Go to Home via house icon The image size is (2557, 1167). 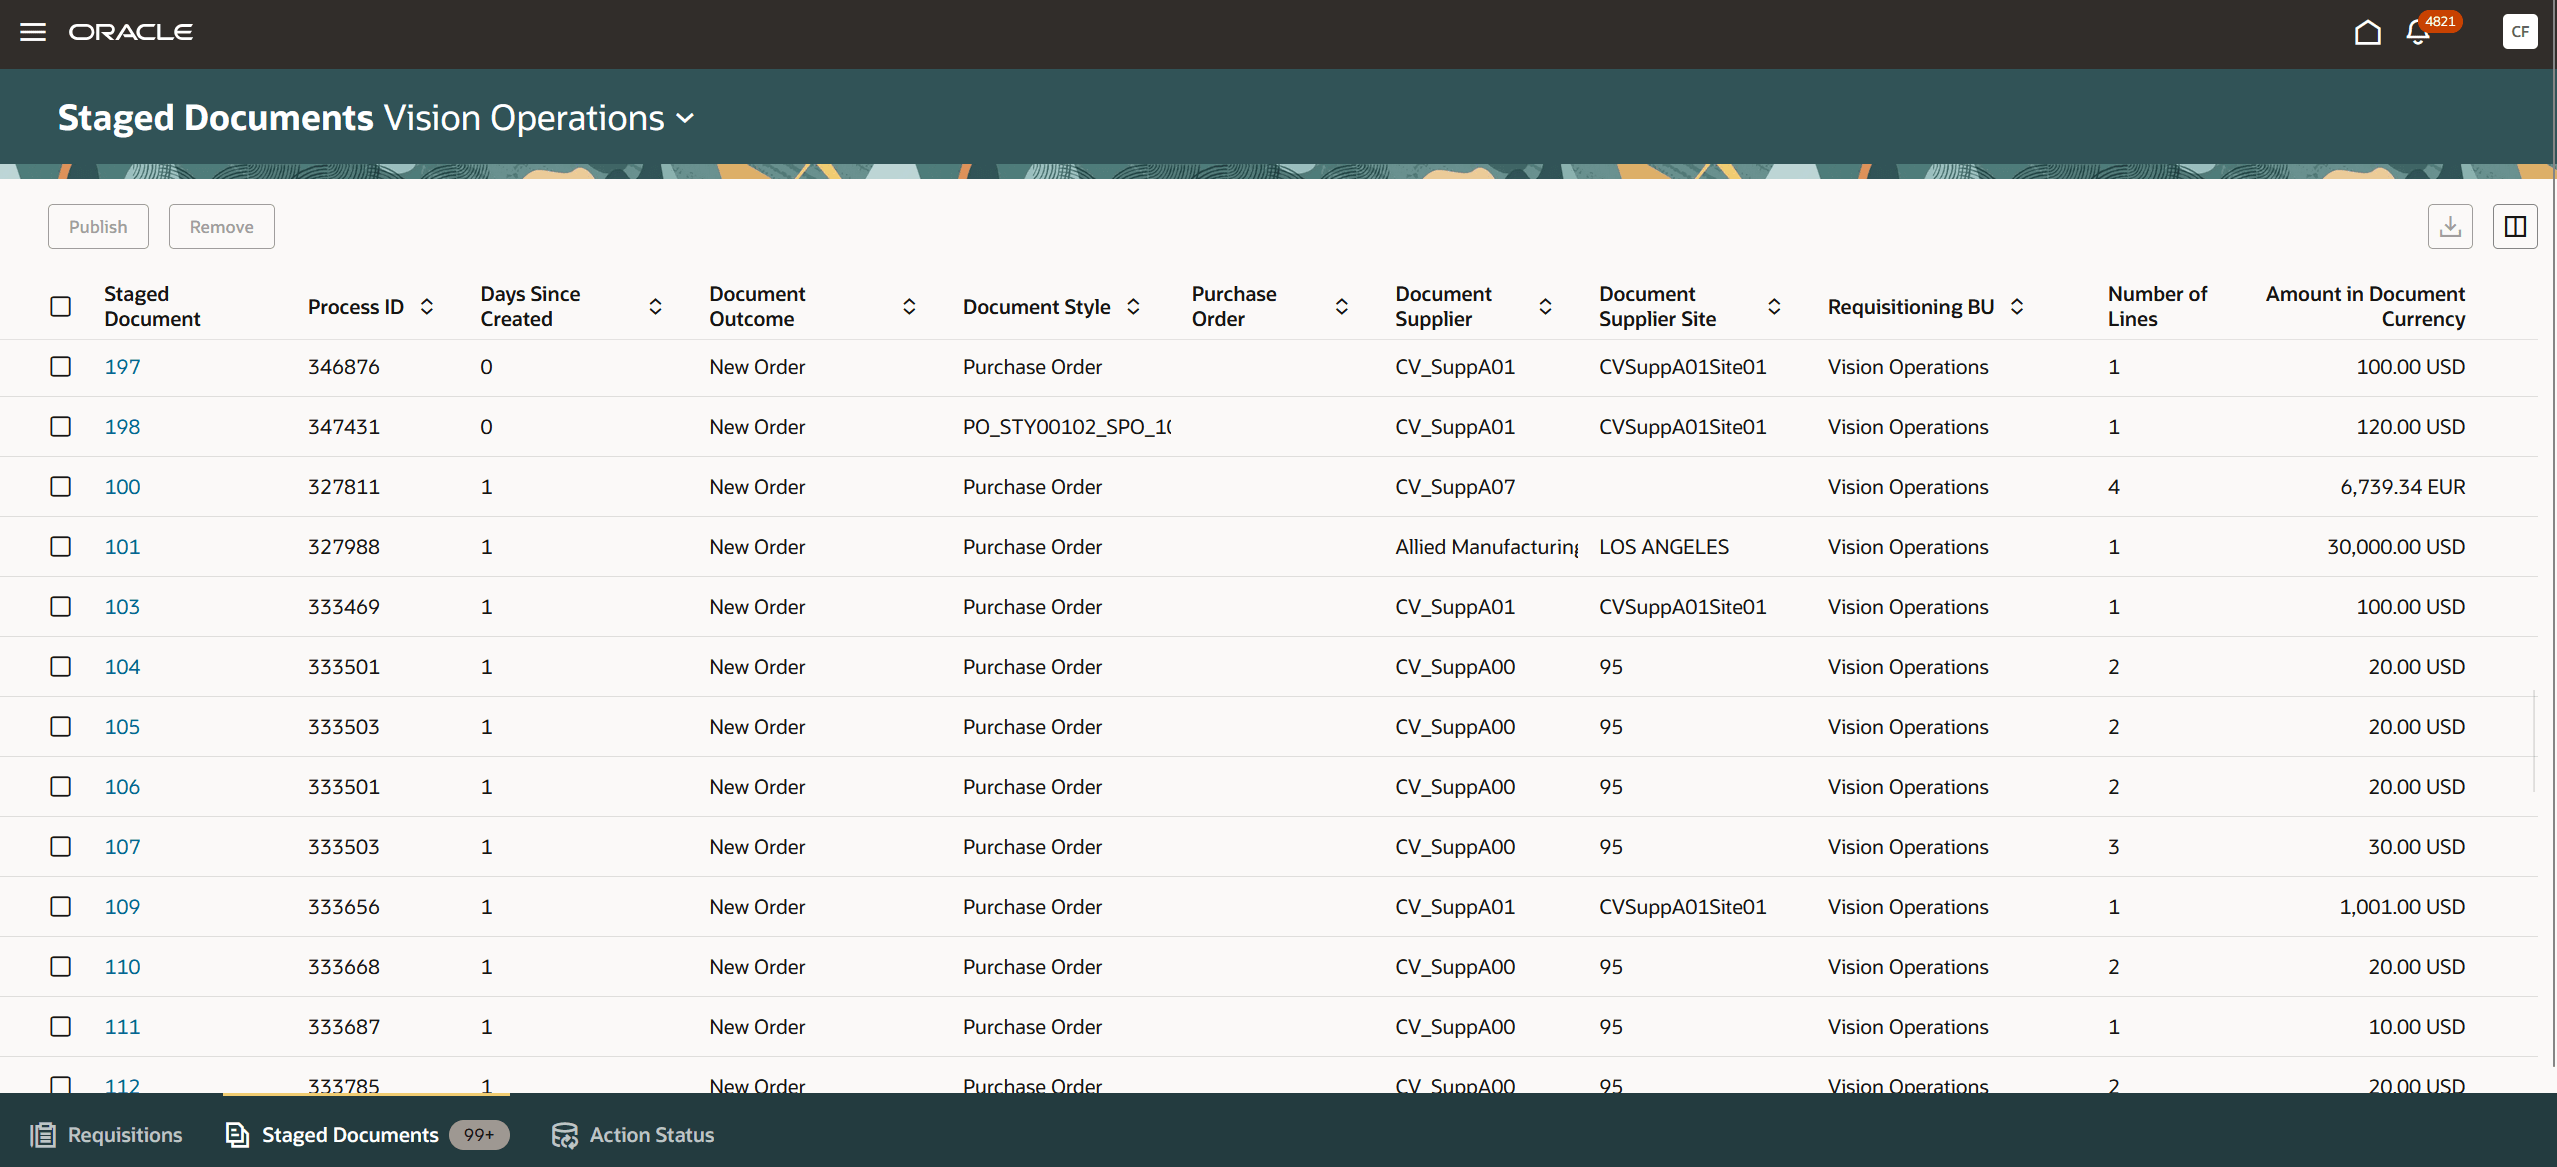point(2367,33)
